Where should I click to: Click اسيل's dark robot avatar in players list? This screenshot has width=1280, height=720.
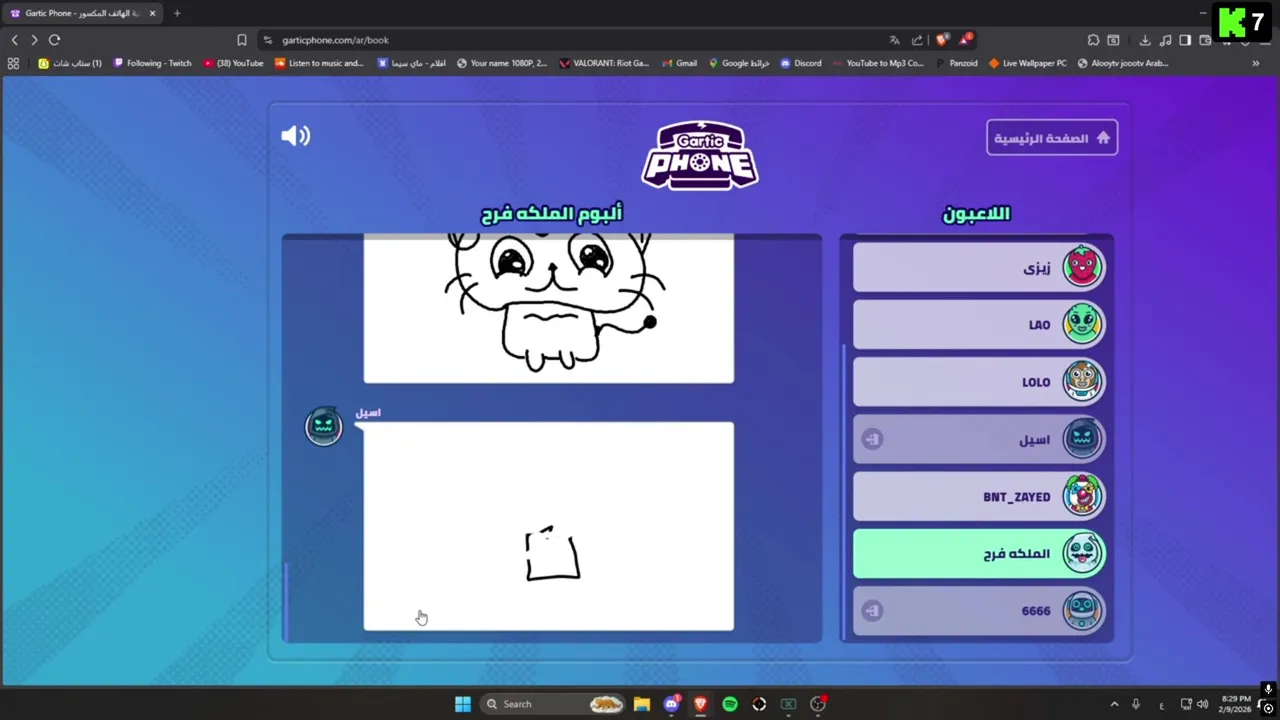[x=1082, y=438]
